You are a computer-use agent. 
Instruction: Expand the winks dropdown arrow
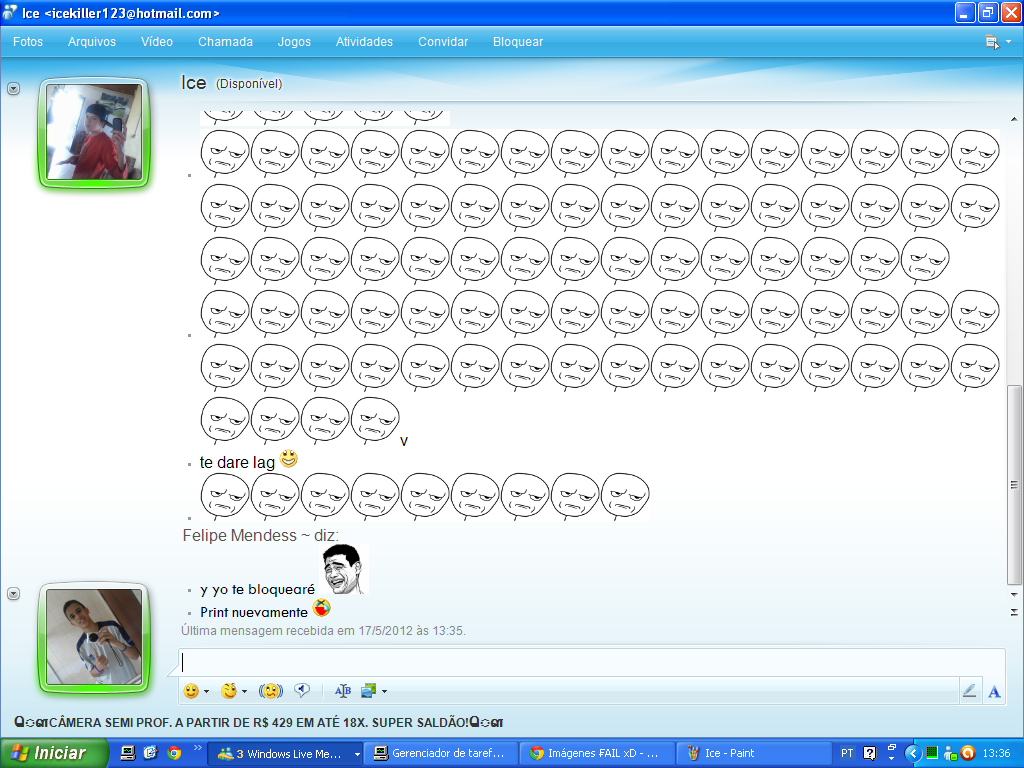[245, 691]
